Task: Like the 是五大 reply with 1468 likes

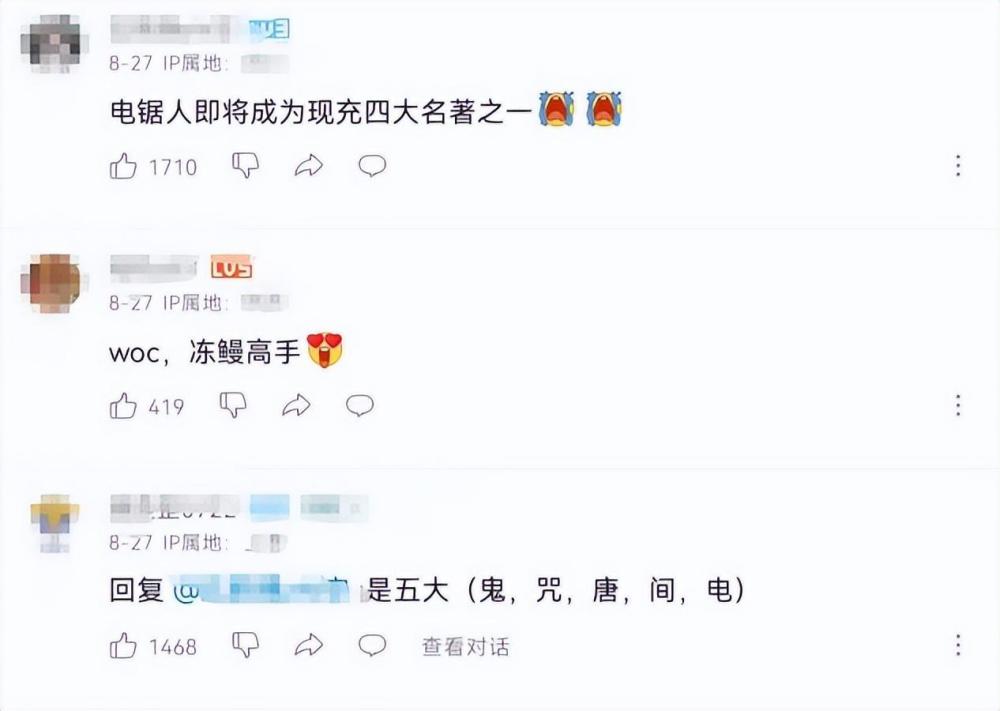Action: point(123,646)
